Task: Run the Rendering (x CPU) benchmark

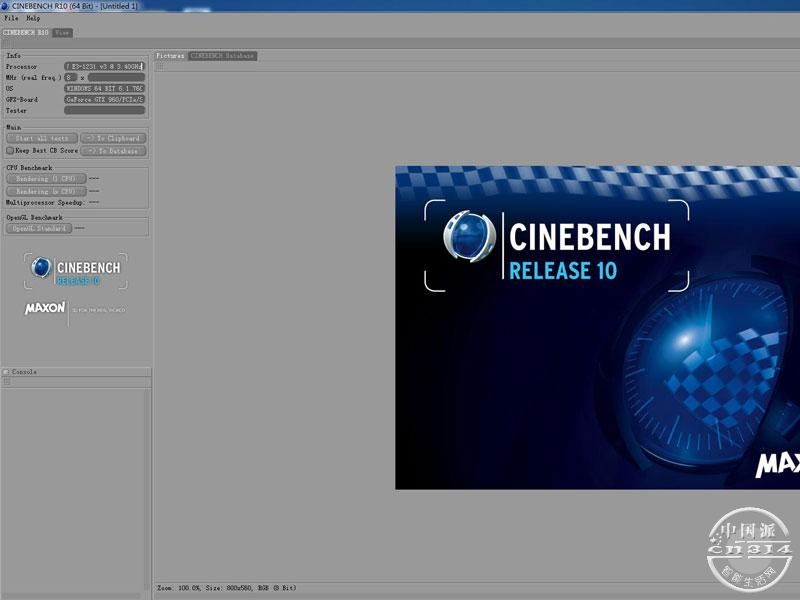Action: (x=46, y=191)
